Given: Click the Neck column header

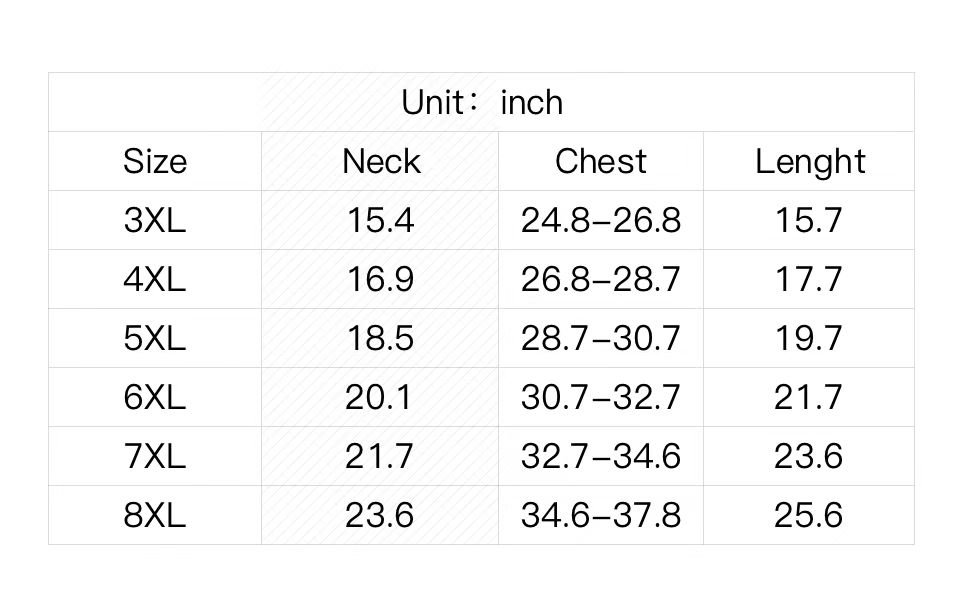Looking at the screenshot, I should [x=380, y=161].
